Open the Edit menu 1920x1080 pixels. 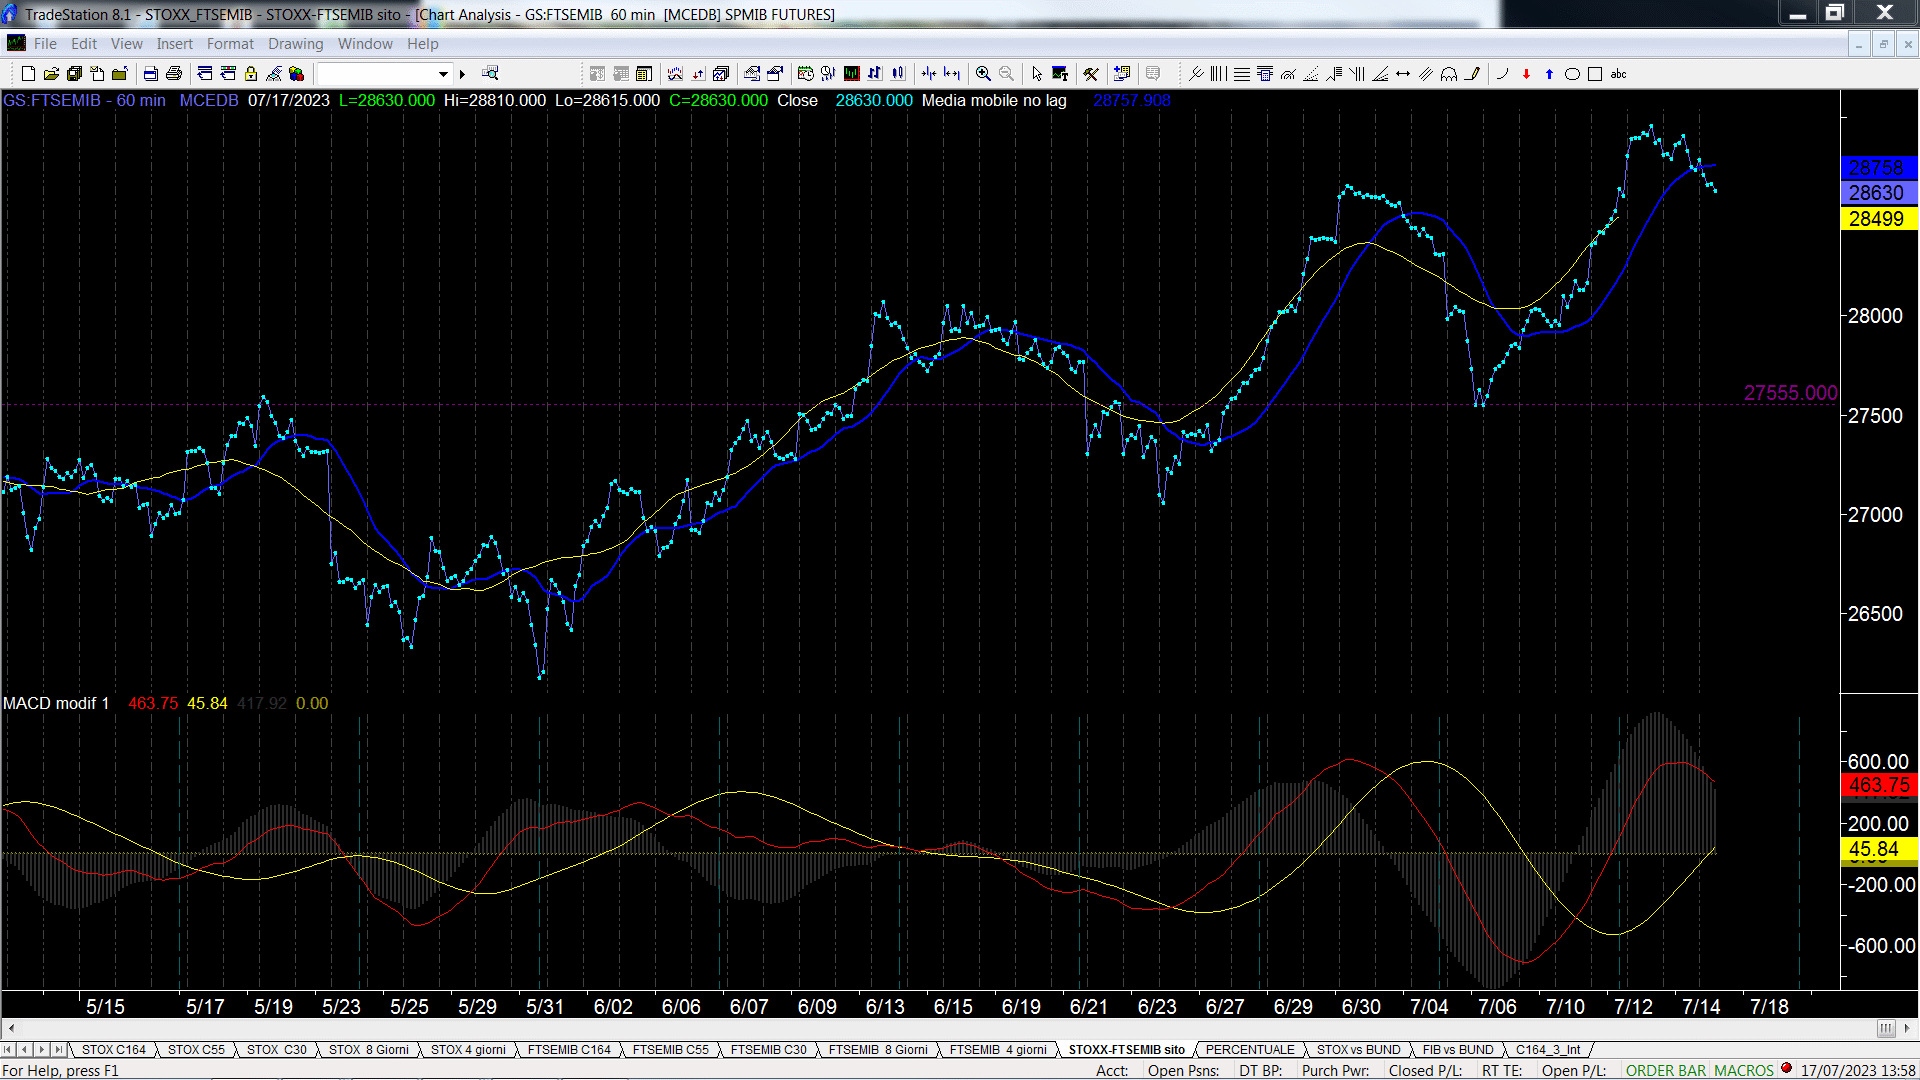(84, 44)
